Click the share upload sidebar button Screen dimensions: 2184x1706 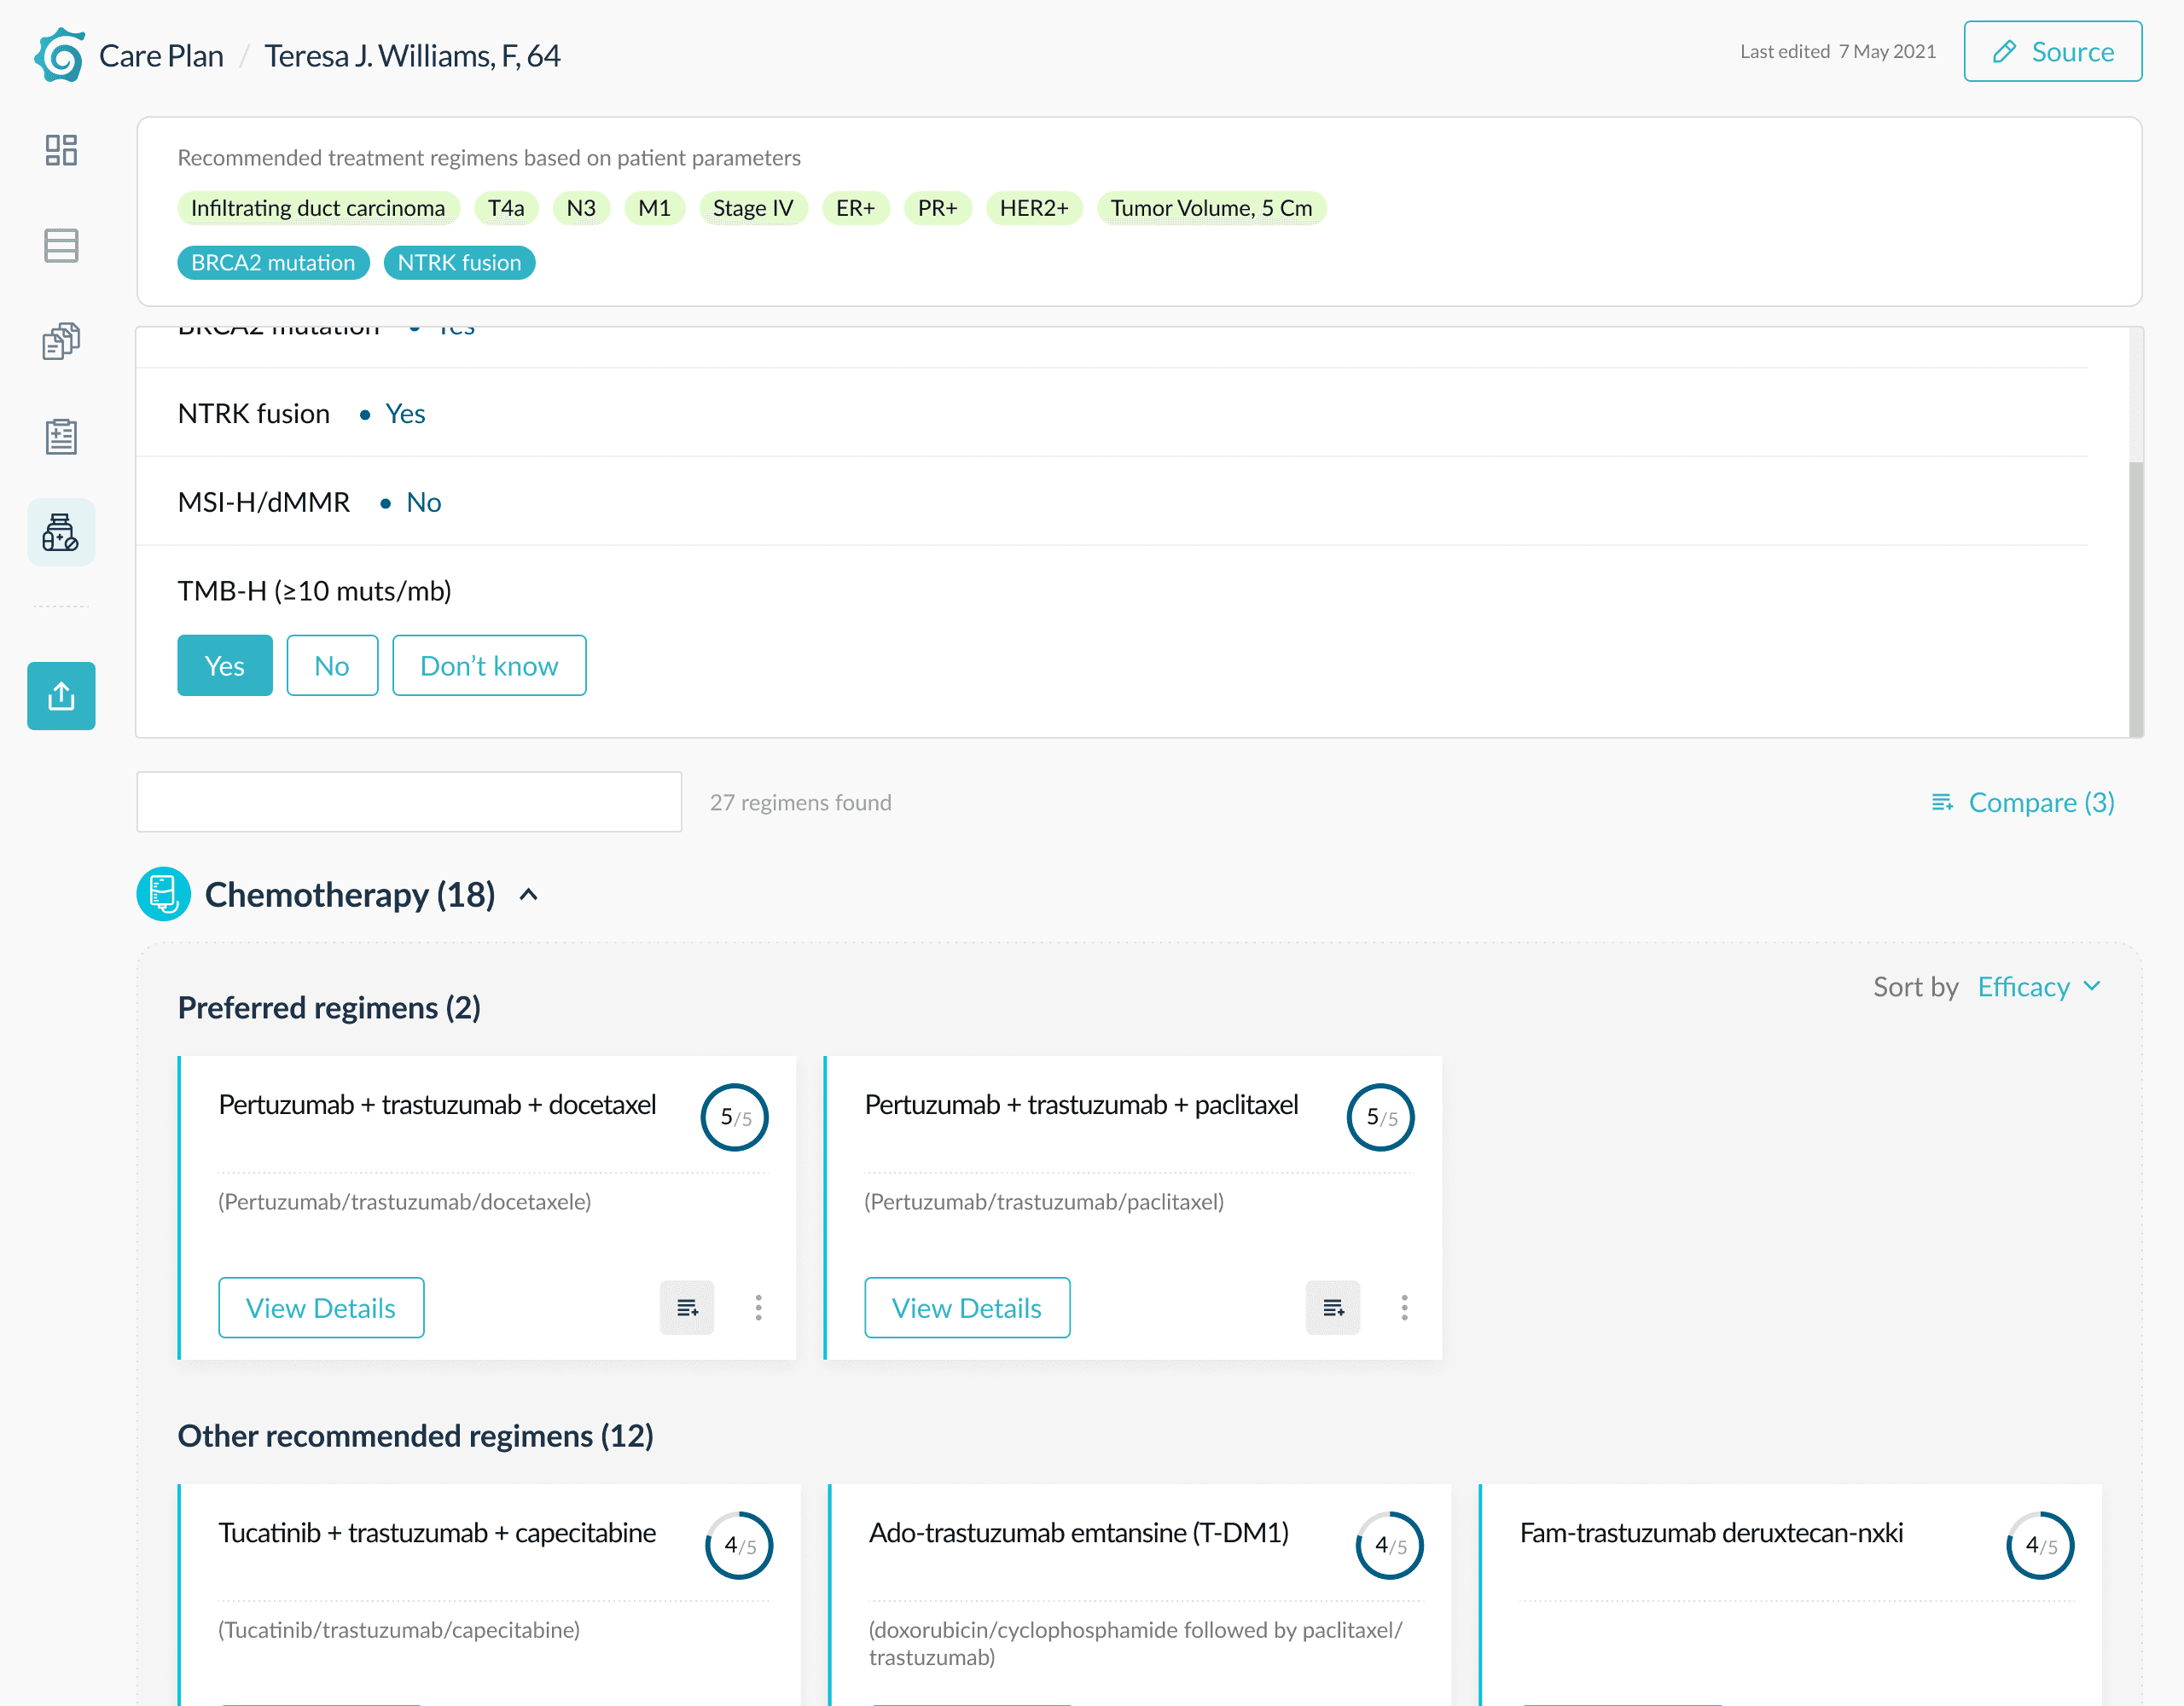coord(61,696)
